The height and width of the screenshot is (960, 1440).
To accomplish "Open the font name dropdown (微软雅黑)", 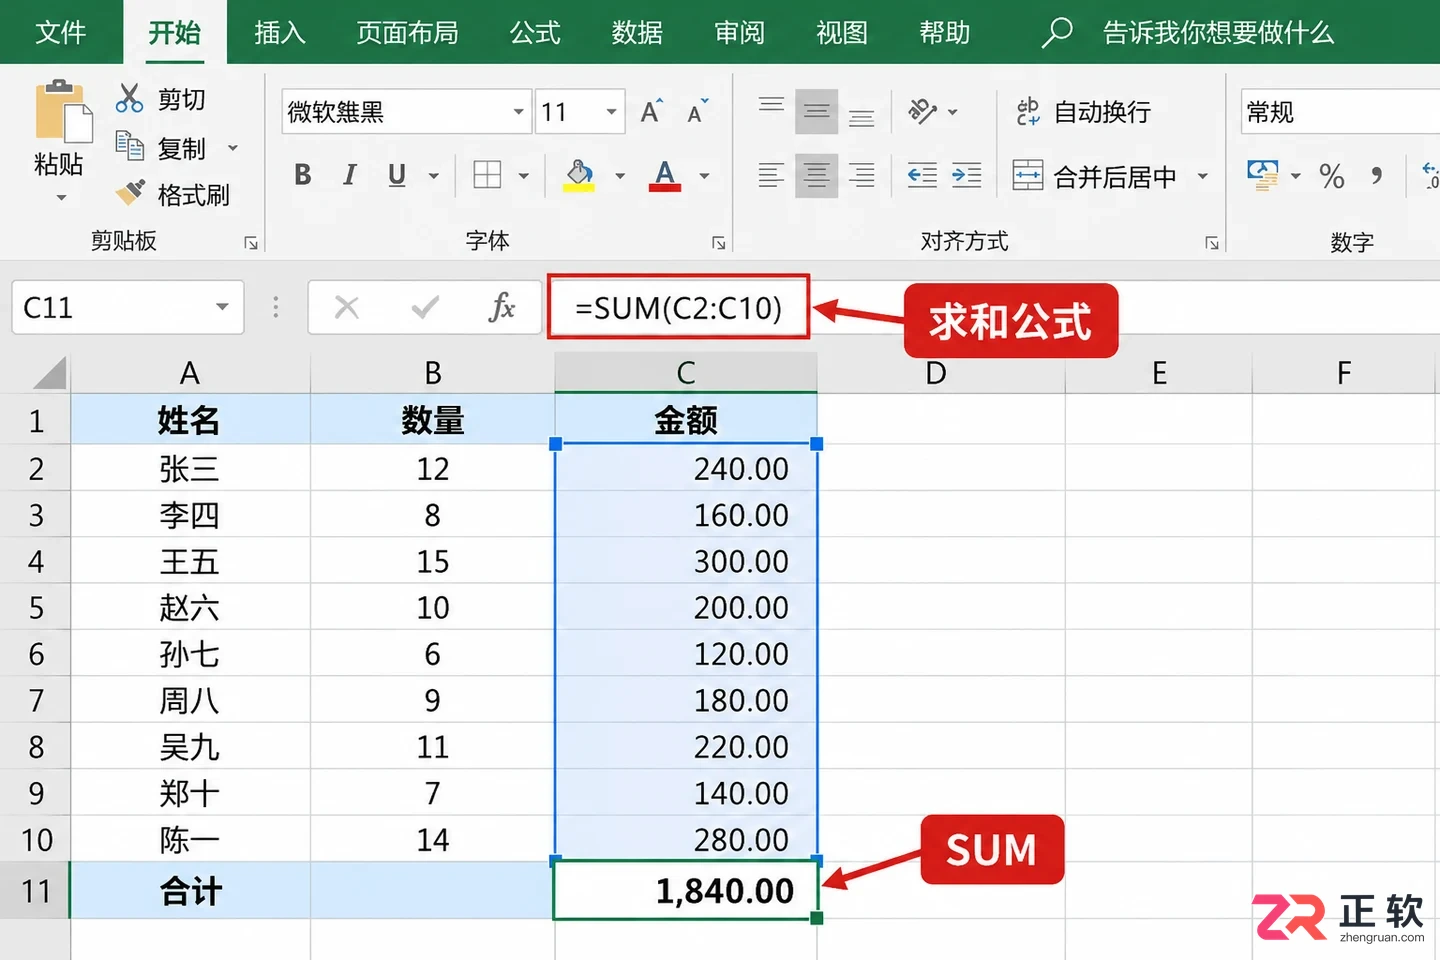I will click(x=518, y=112).
